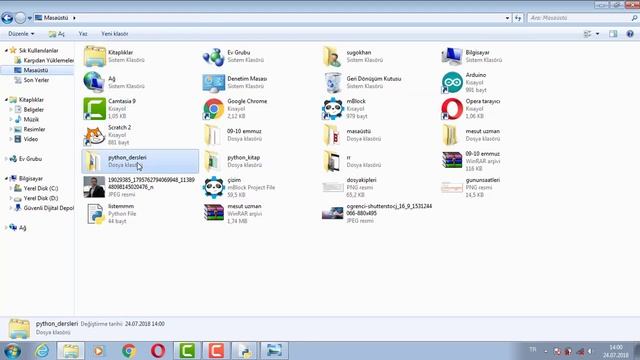Select Video in the sidebar
Screen dimensions: 640x360
[x=27, y=139]
